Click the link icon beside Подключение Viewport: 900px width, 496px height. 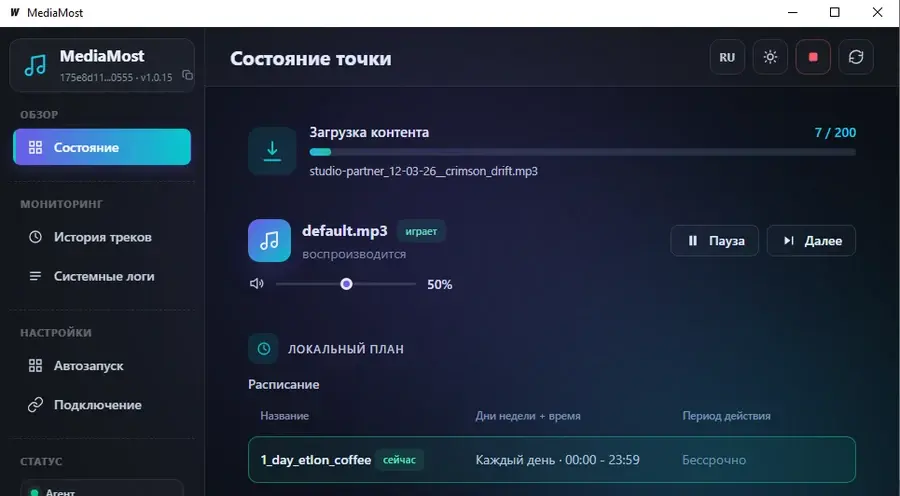coord(35,405)
